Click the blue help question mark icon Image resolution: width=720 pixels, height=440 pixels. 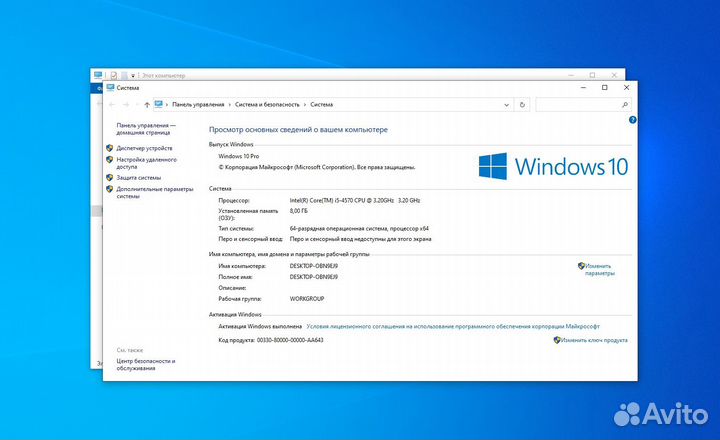point(632,120)
